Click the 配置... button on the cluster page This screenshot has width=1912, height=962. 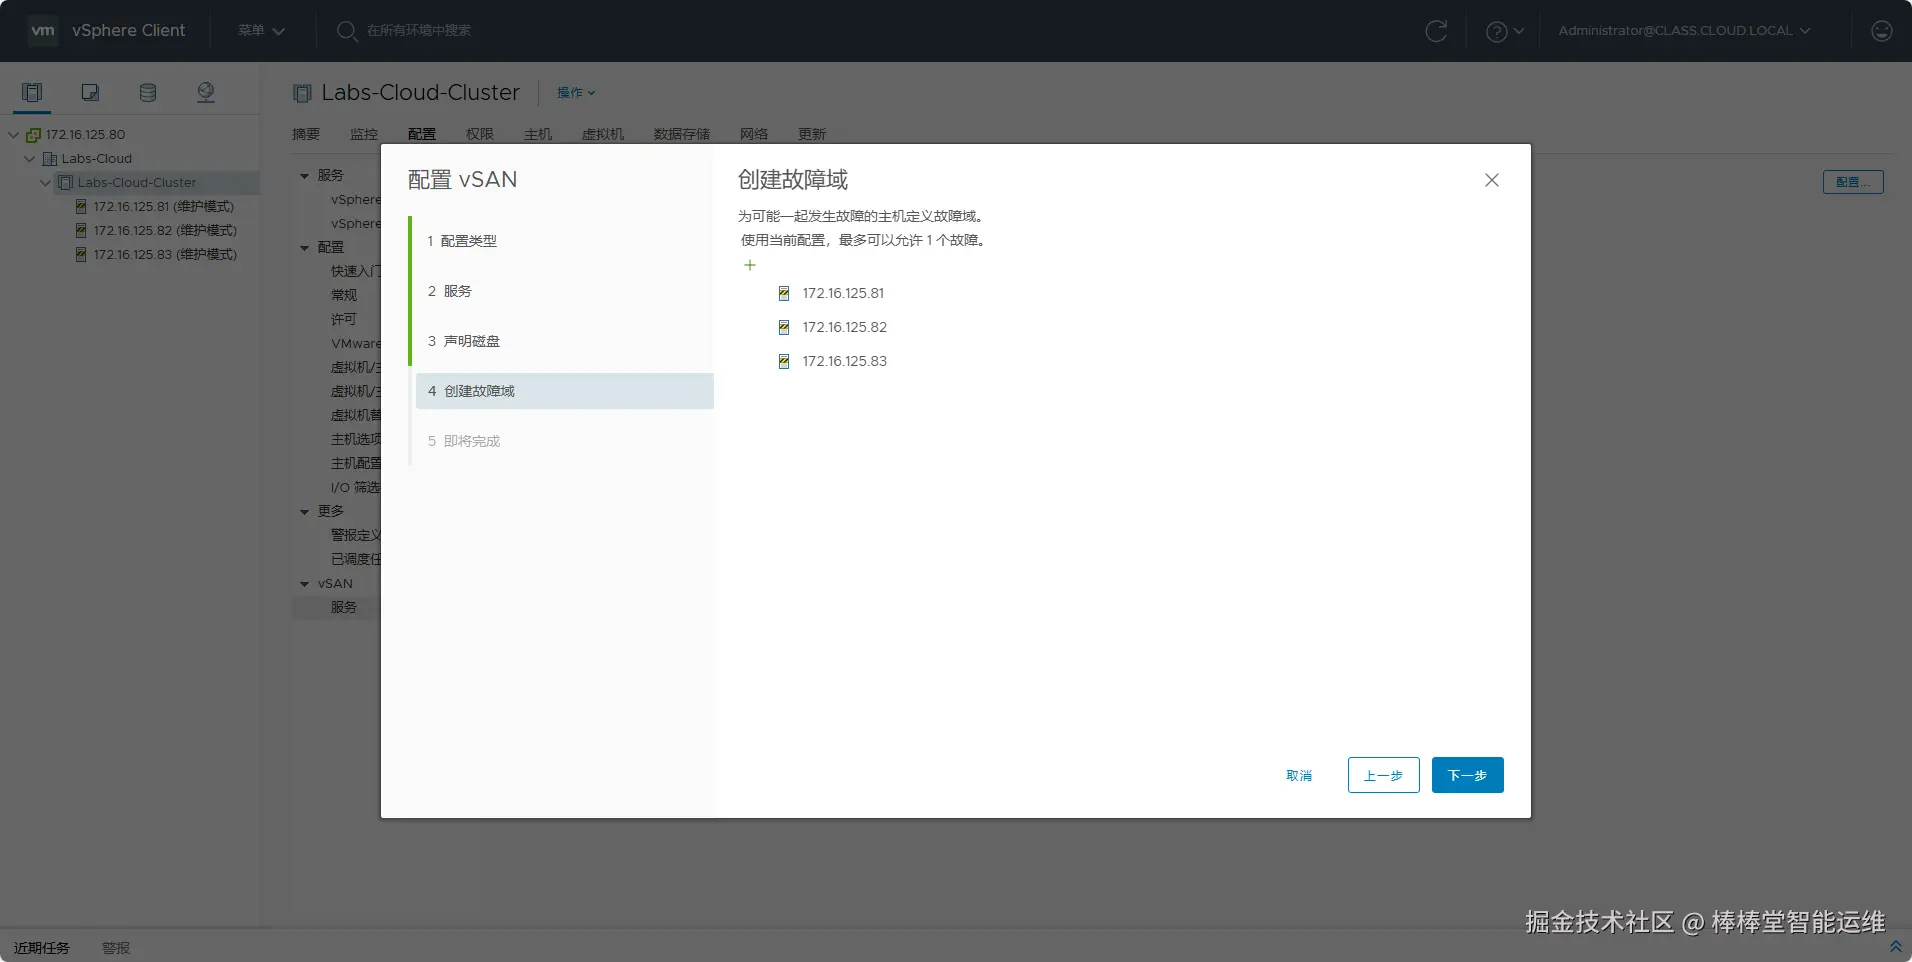(1853, 182)
